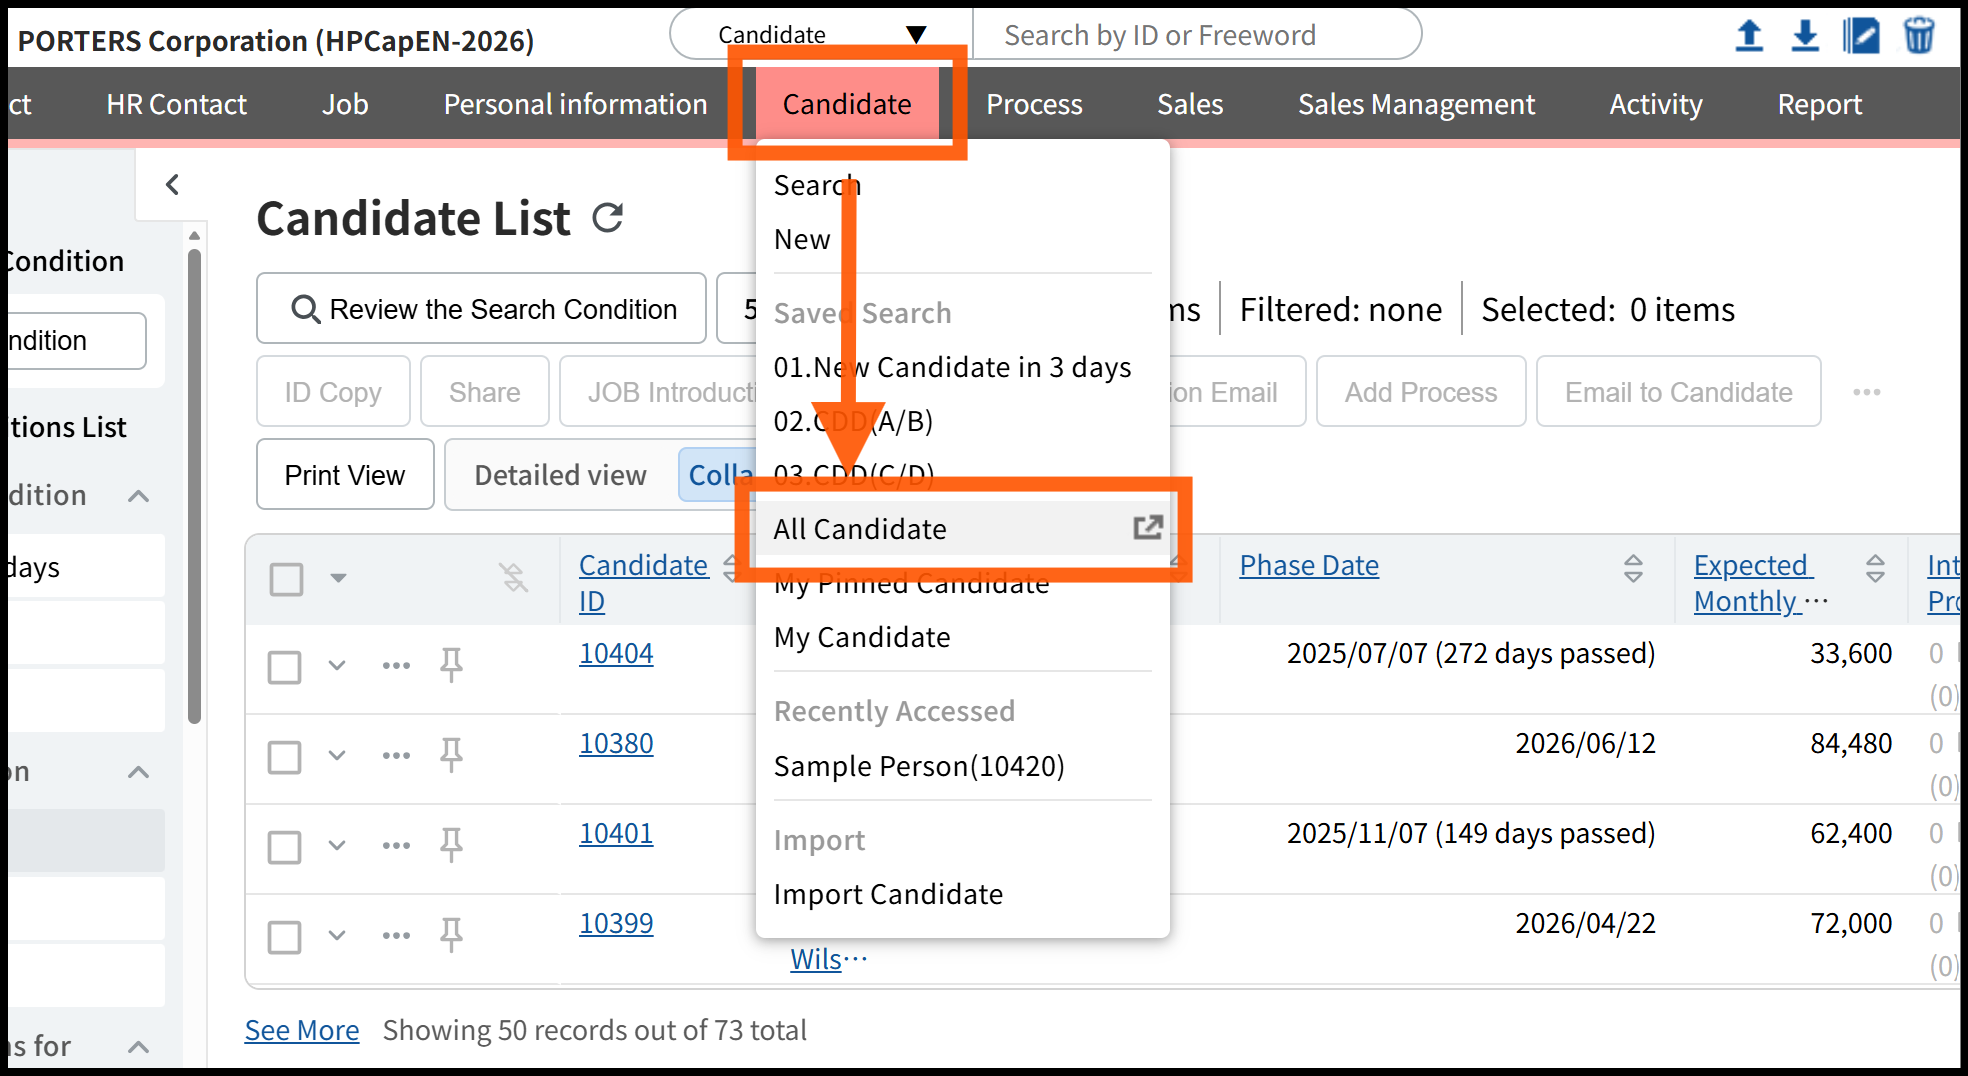Open more actions for candidate 10380

[396, 755]
